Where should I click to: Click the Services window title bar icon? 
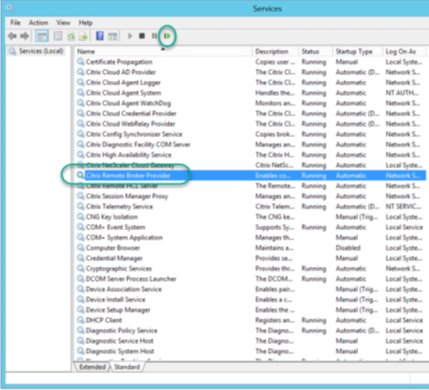click(10, 8)
